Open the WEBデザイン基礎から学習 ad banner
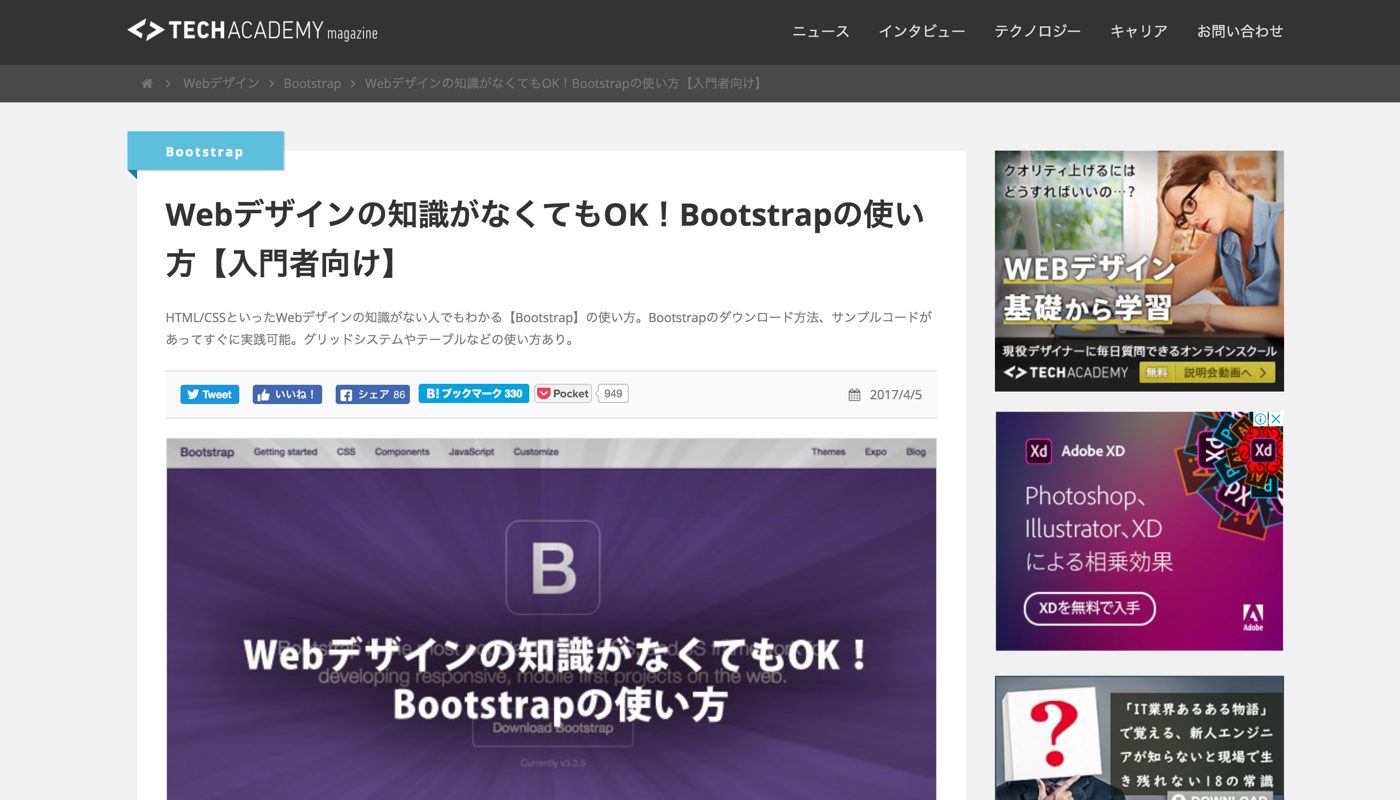 pyautogui.click(x=1139, y=271)
